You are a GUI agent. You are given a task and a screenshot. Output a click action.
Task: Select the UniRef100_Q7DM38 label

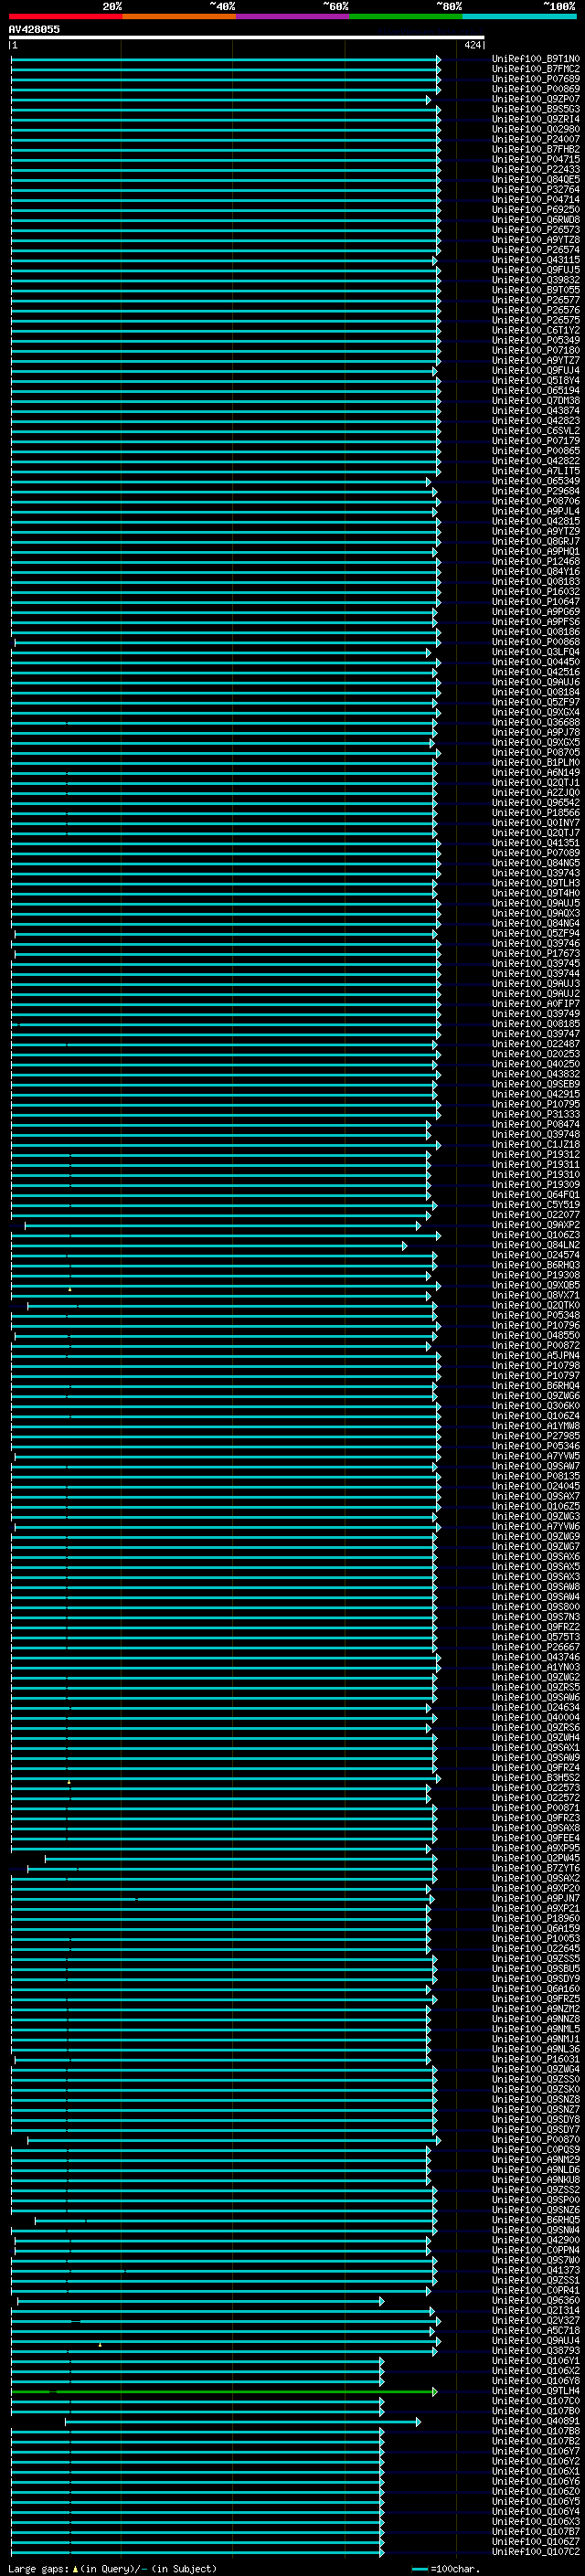(x=535, y=401)
